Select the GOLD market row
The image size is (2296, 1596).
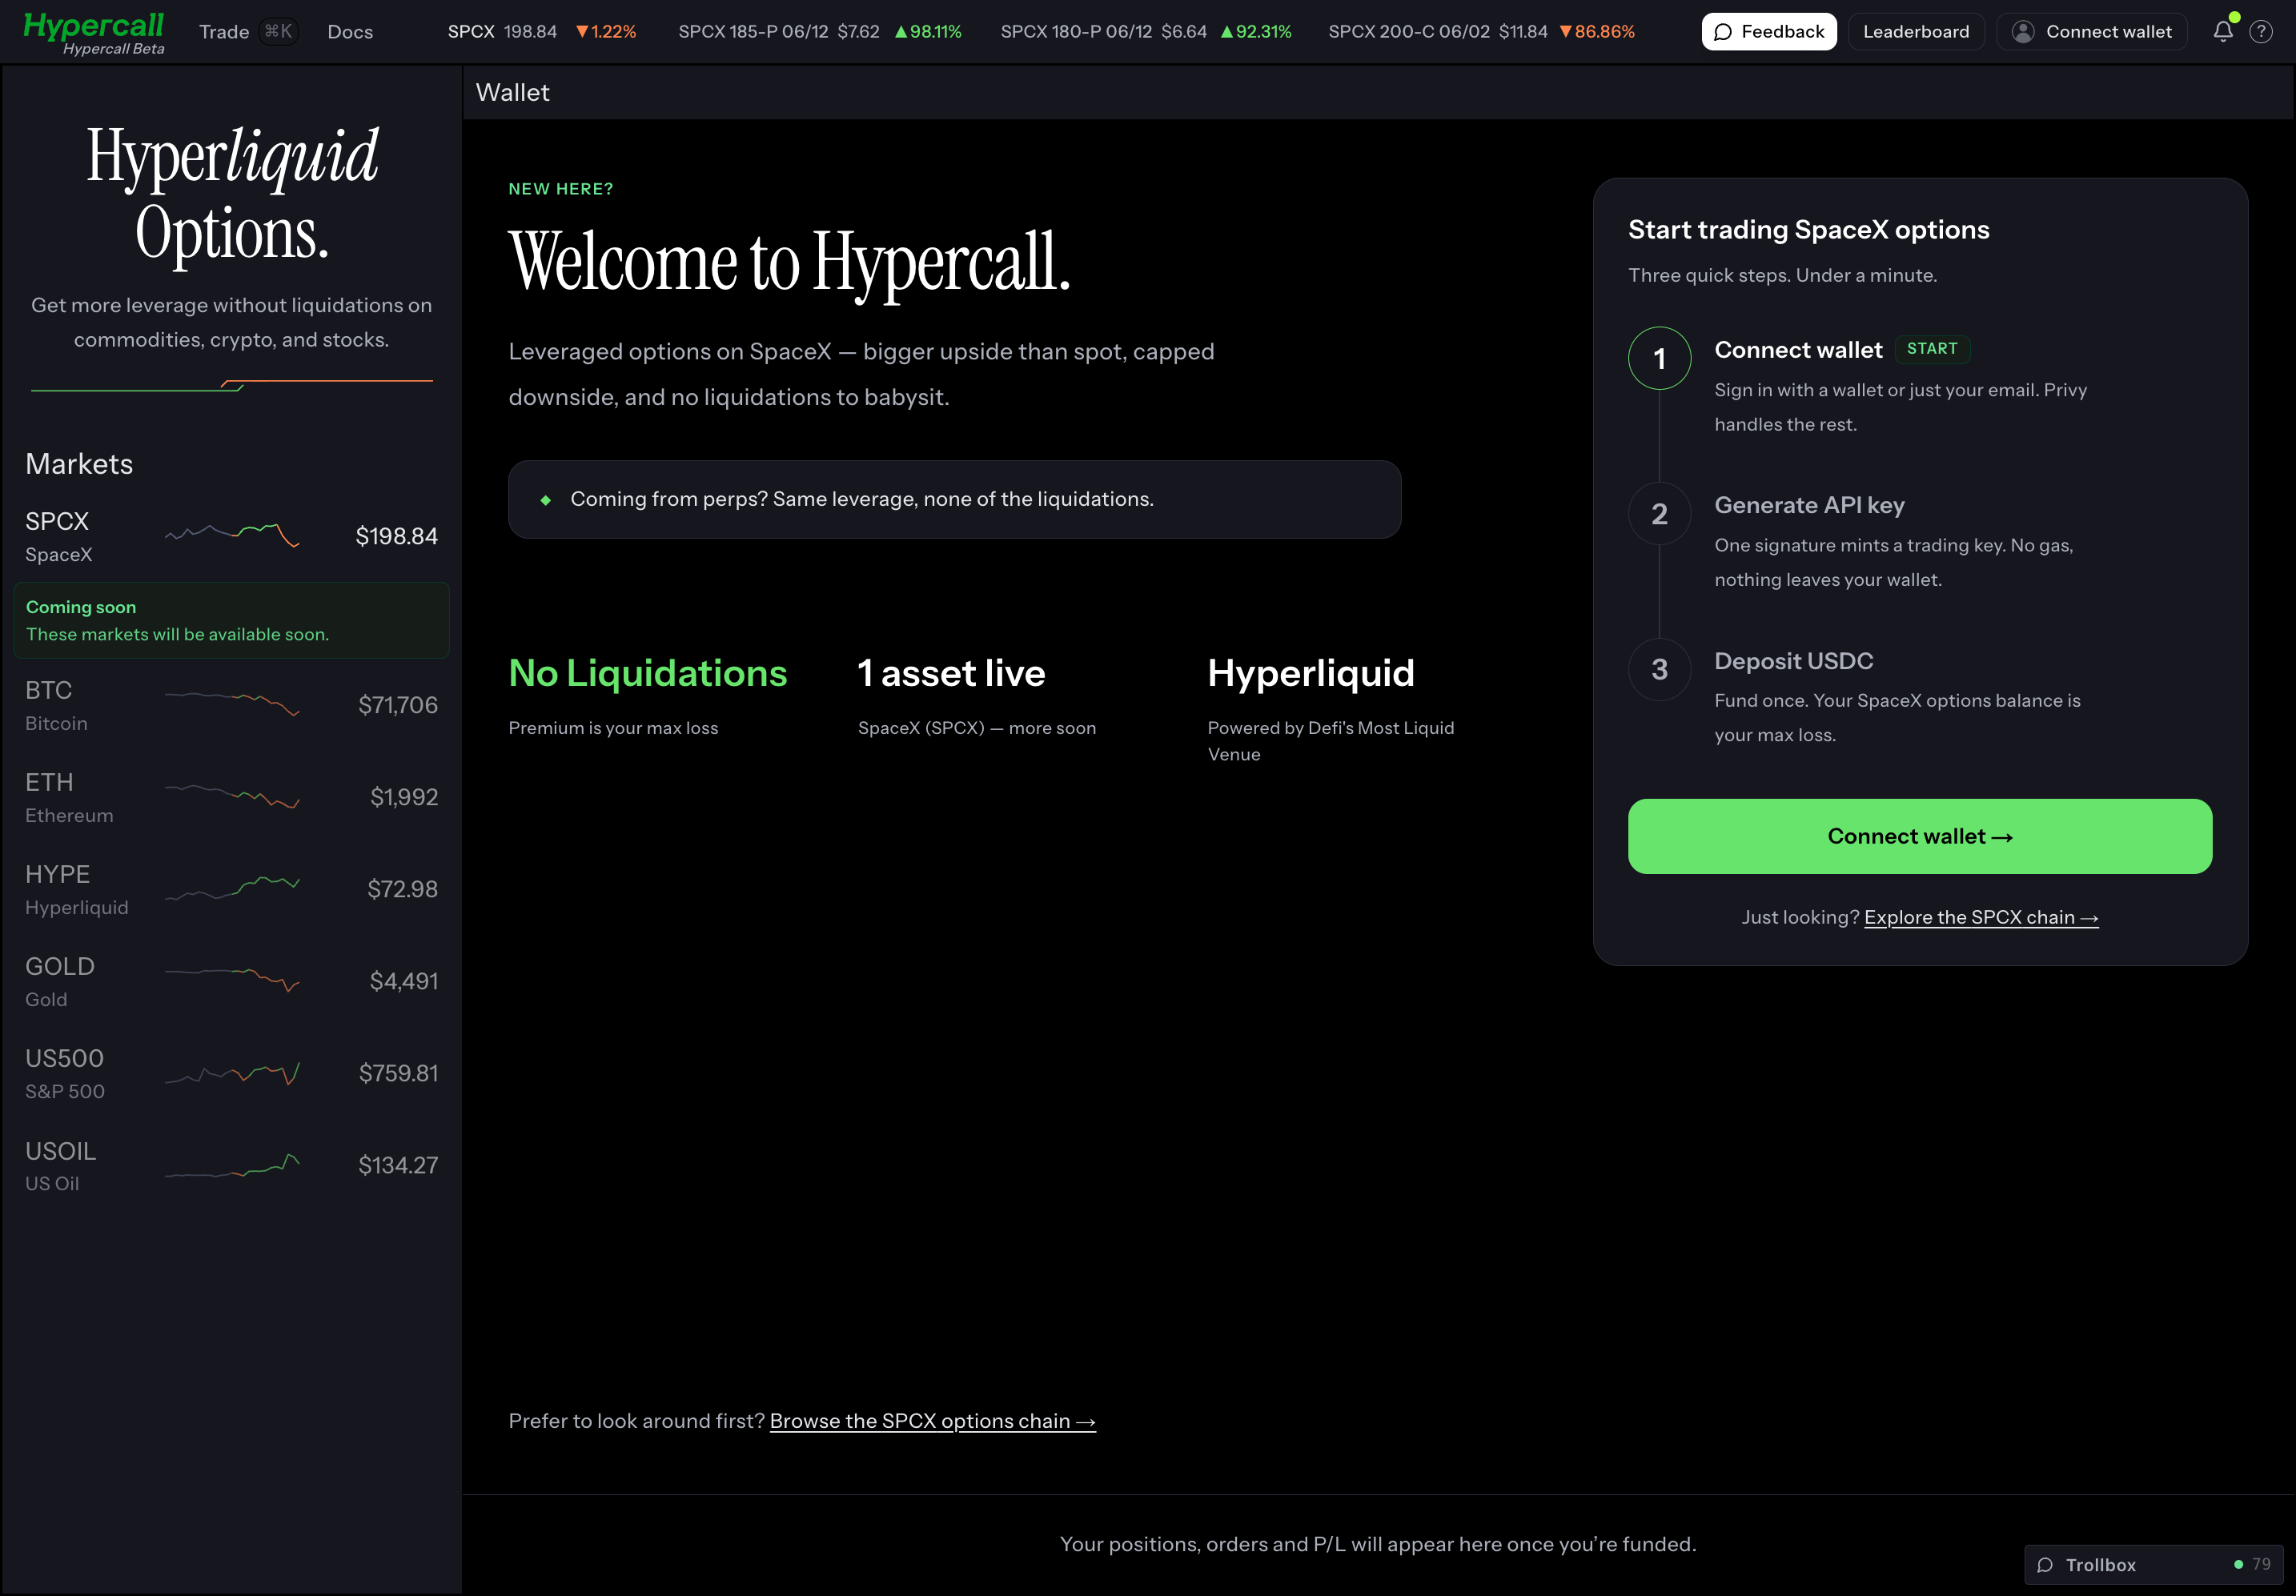tap(231, 981)
